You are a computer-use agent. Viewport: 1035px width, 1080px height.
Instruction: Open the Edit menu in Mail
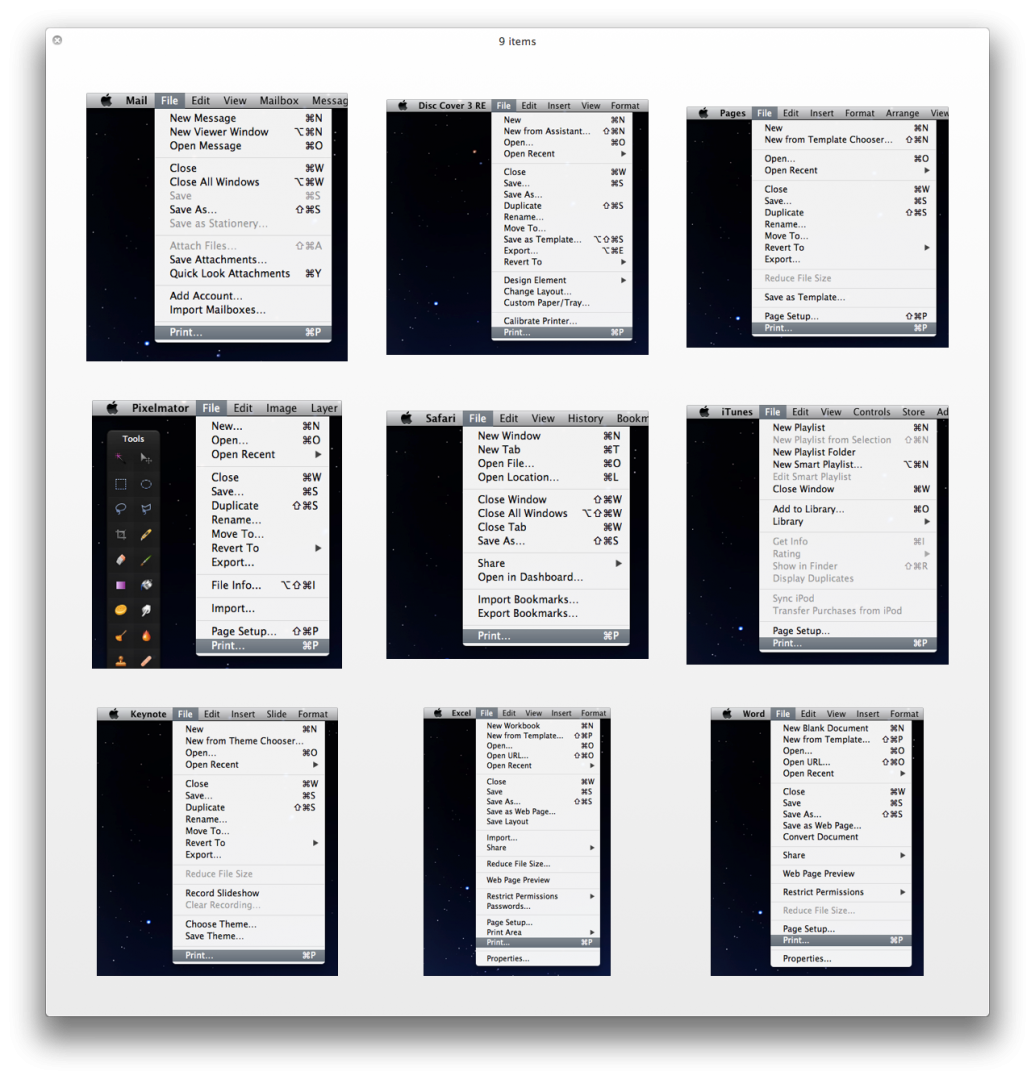click(200, 101)
